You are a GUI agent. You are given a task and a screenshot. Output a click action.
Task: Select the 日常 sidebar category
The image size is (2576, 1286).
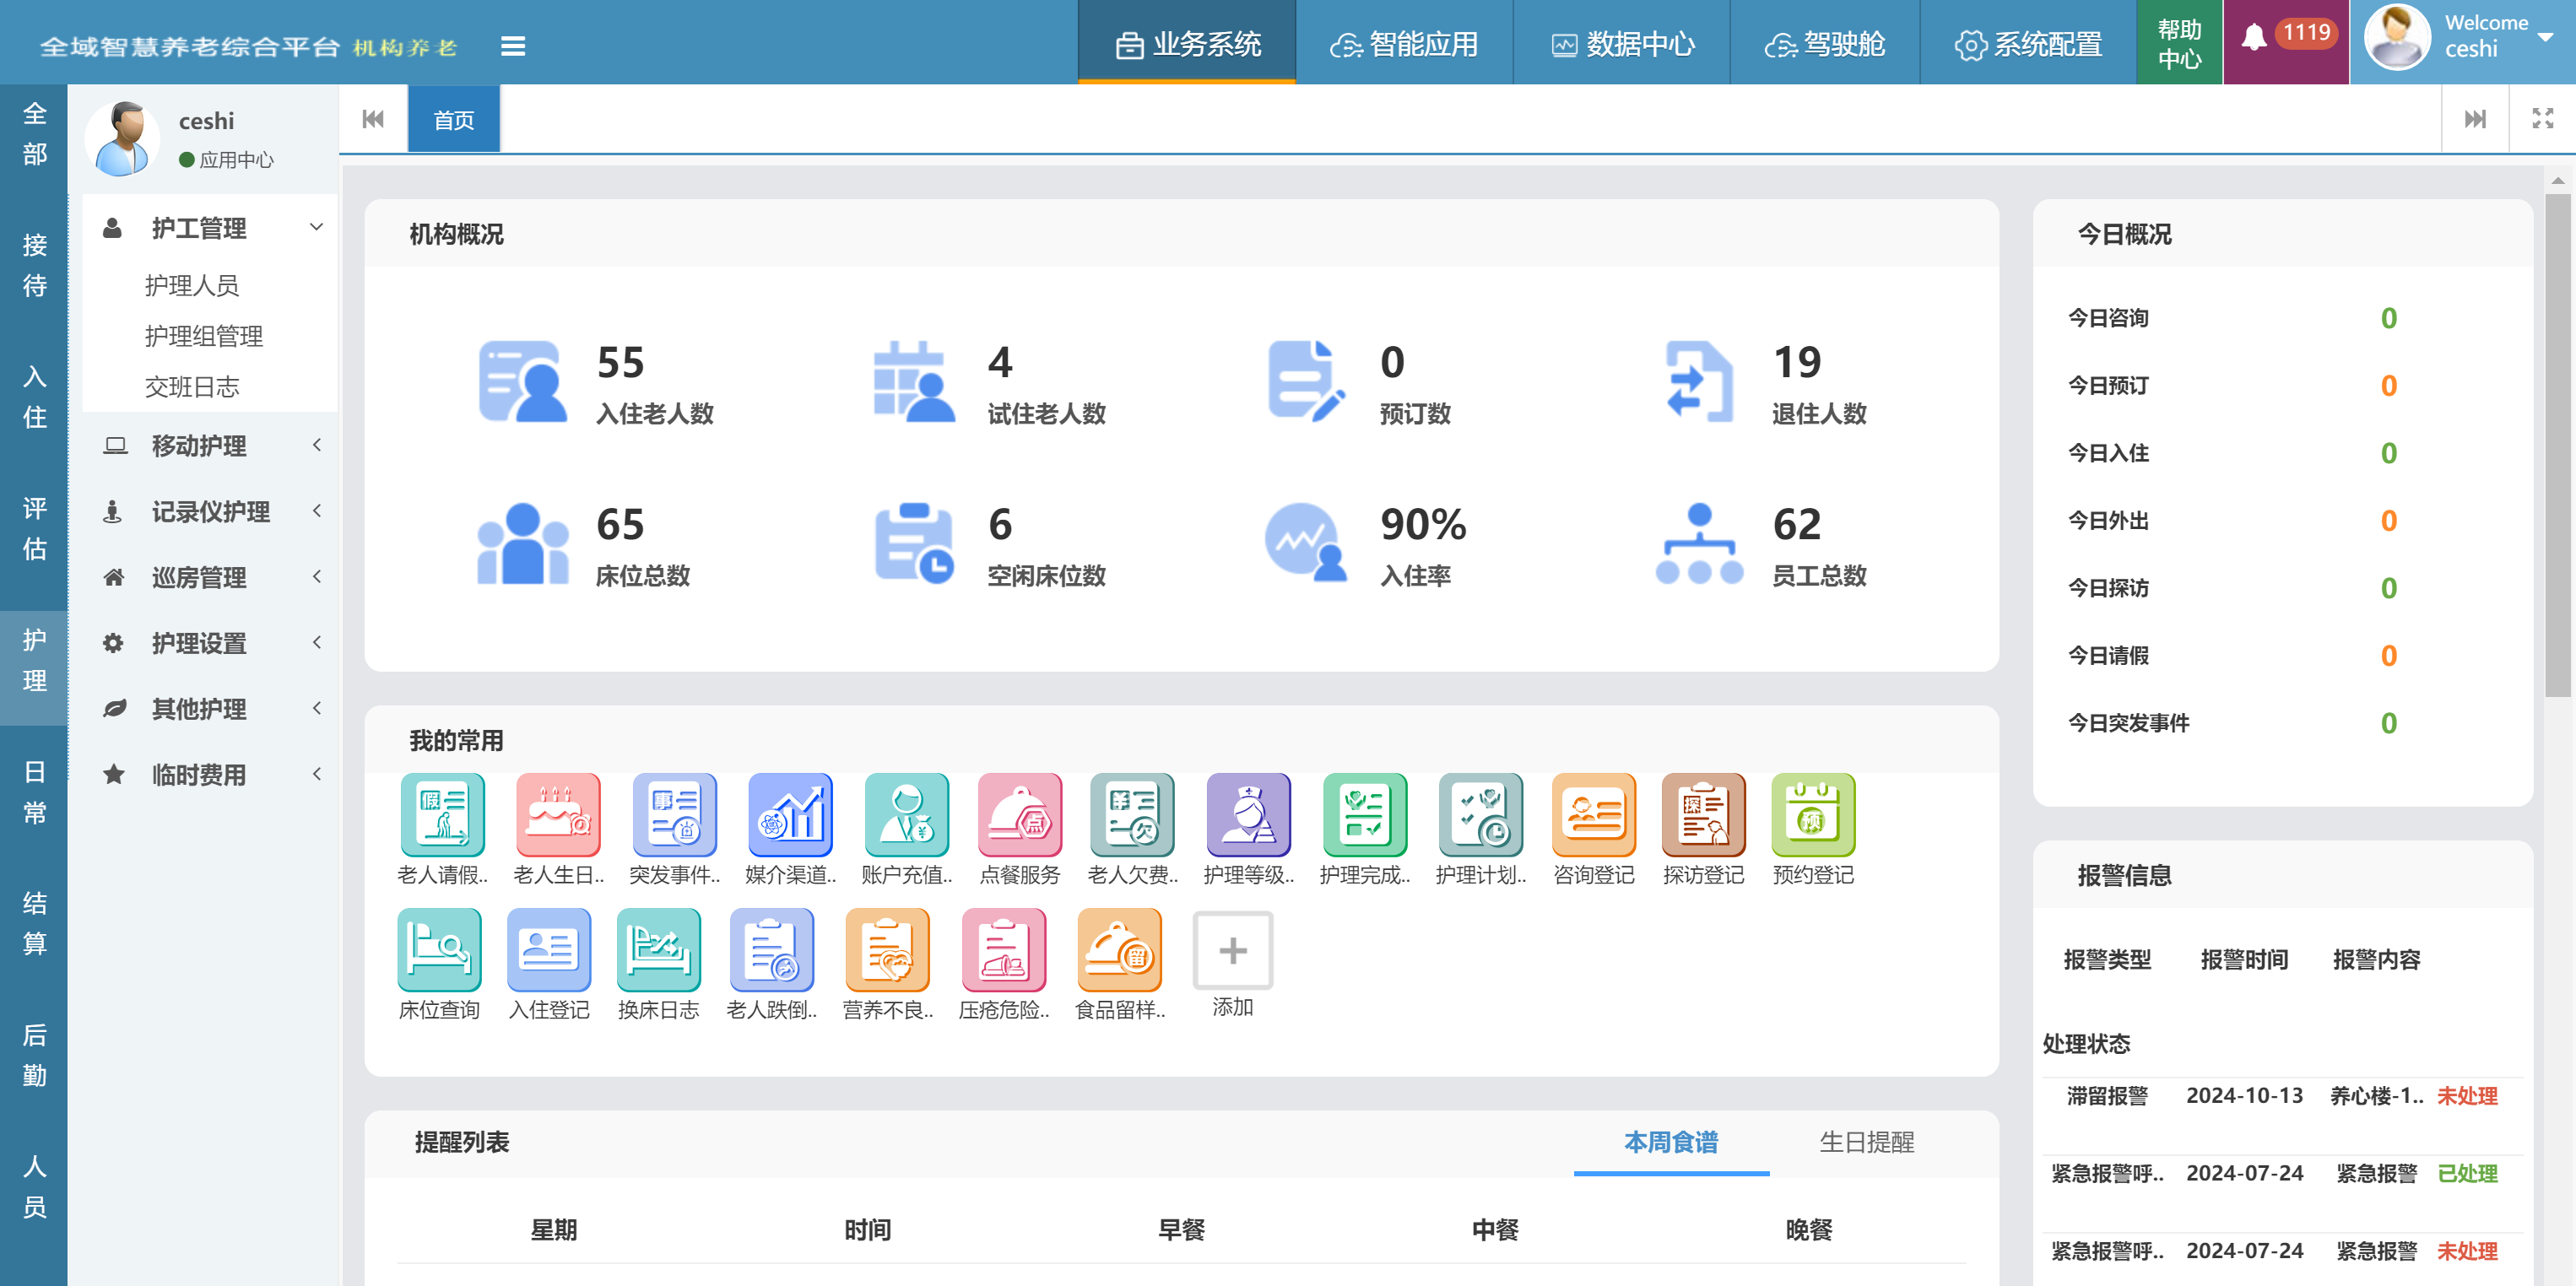(34, 792)
